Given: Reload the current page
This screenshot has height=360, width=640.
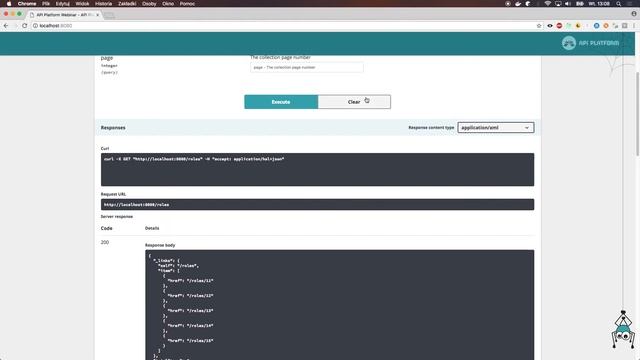Looking at the screenshot, I should [24, 25].
